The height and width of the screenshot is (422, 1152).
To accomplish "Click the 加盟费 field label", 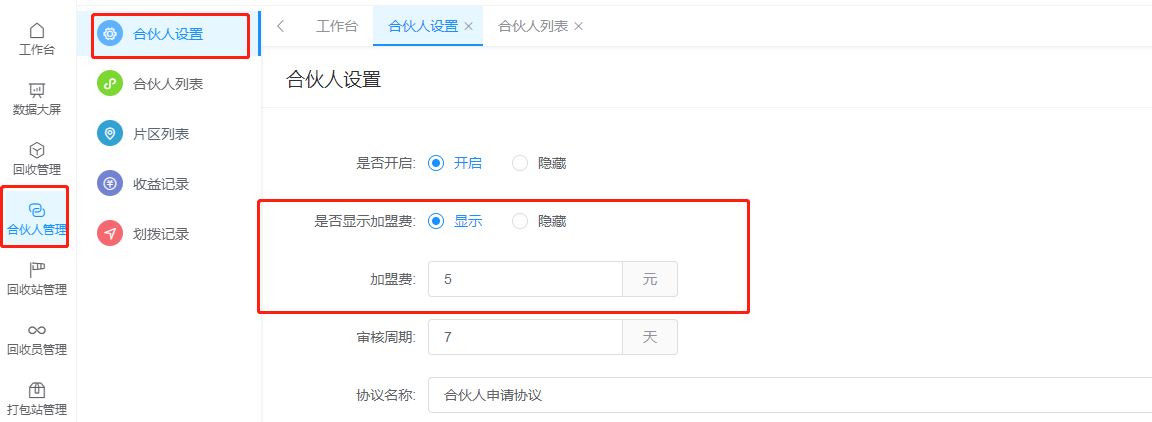I will pos(393,279).
